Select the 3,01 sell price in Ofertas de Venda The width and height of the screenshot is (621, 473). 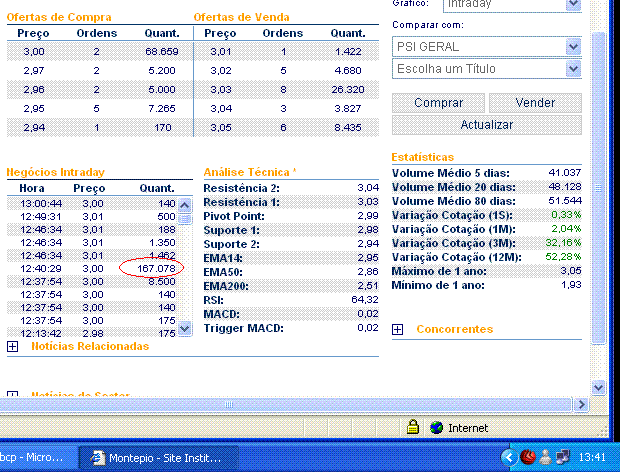221,51
